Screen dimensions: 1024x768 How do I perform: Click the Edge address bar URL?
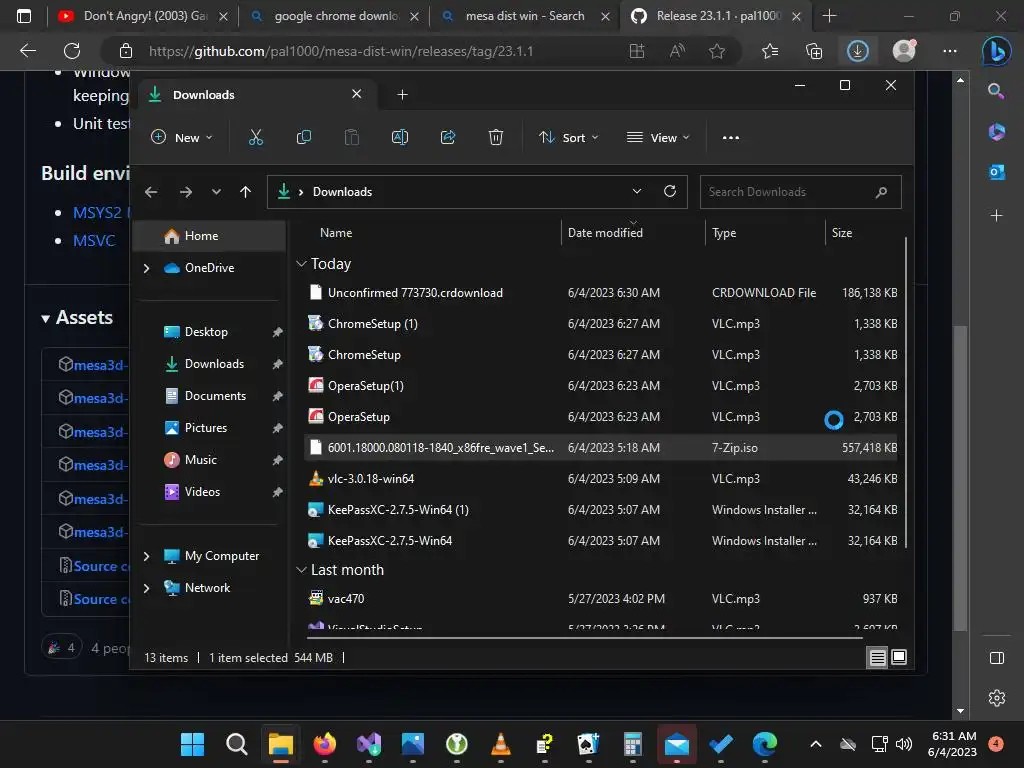click(340, 51)
